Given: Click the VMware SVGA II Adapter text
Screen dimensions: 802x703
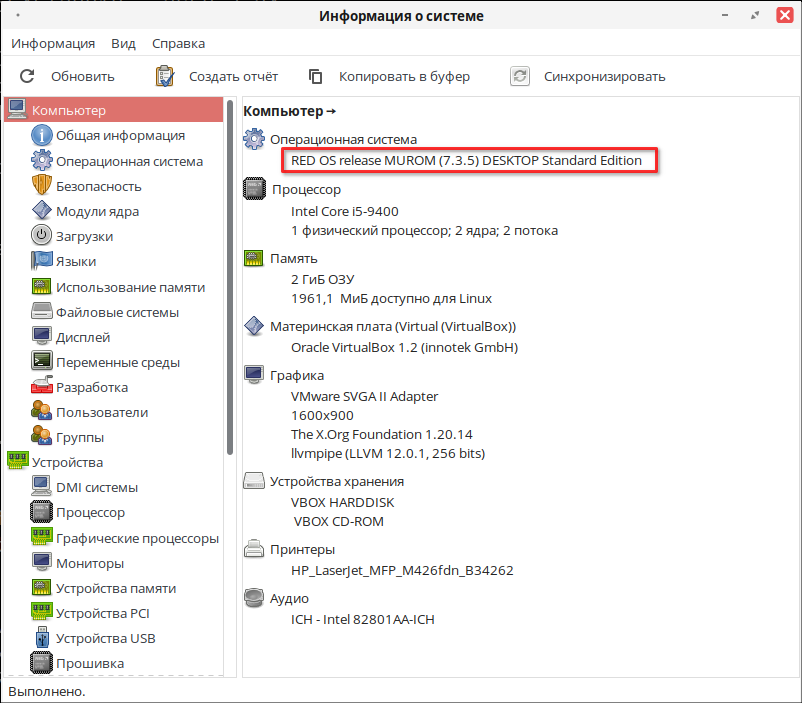Looking at the screenshot, I should click(365, 396).
